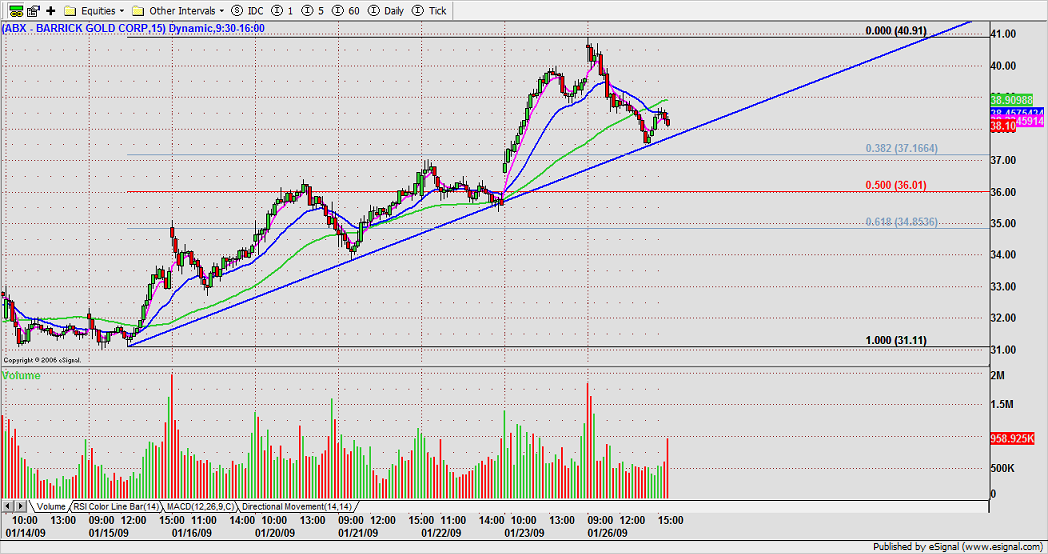Click the 1.5M volume axis value
The width and height of the screenshot is (1048, 554).
click(1003, 405)
